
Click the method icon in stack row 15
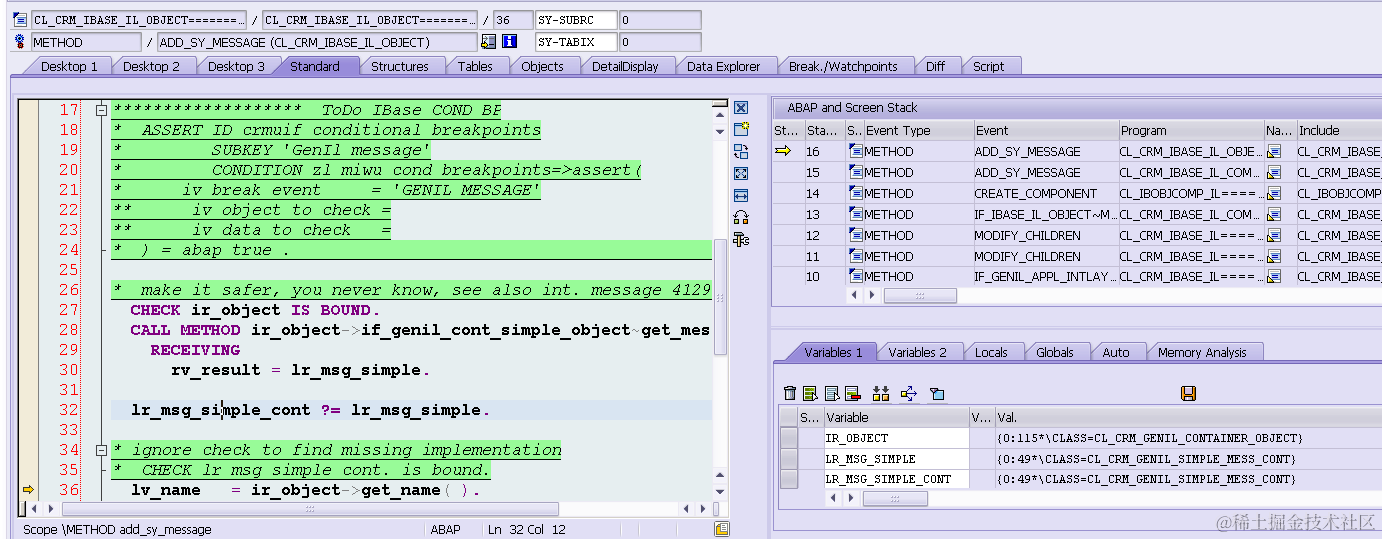coord(855,173)
